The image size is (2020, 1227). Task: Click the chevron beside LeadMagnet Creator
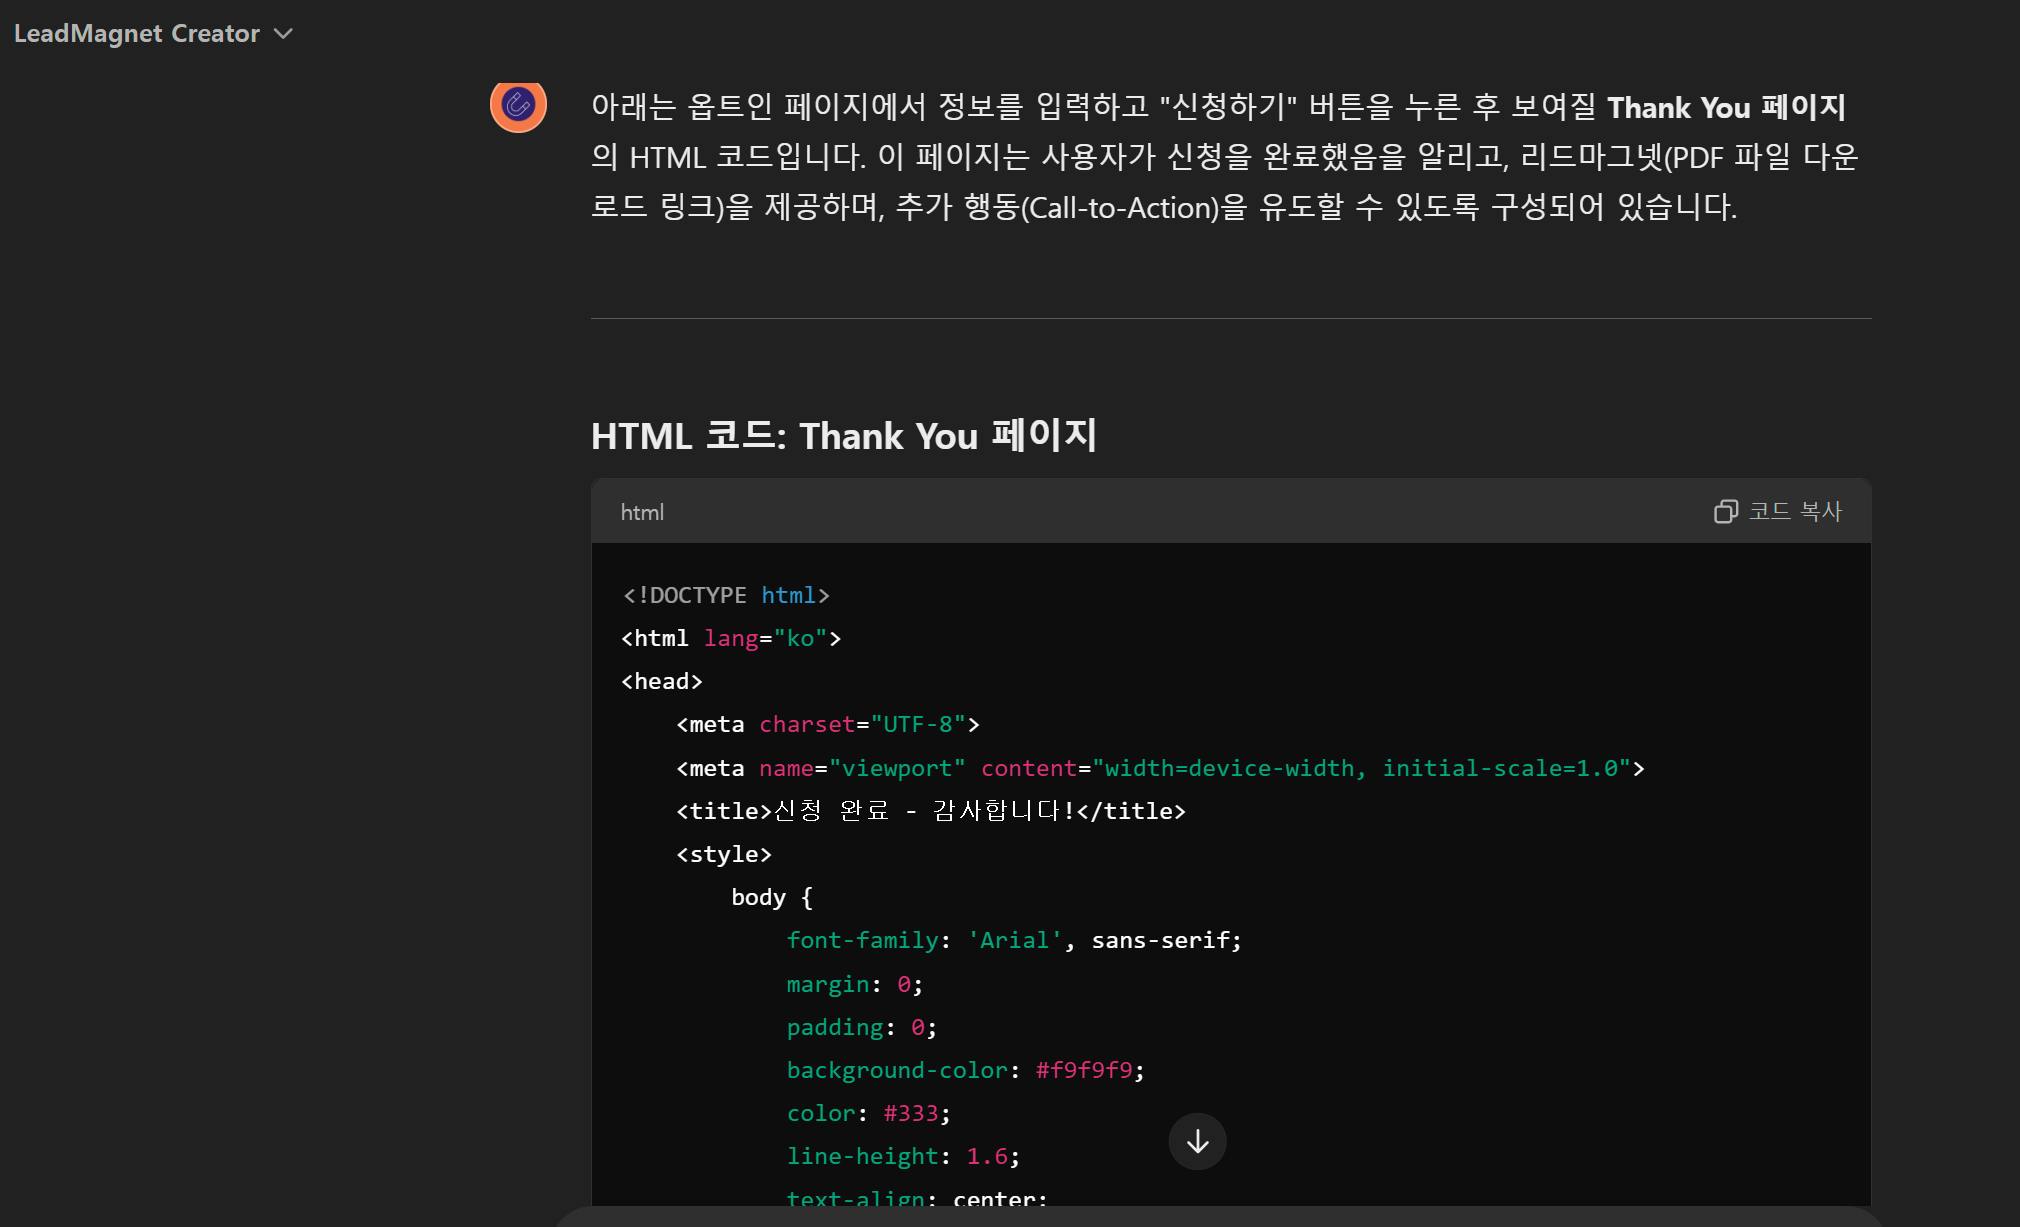click(x=284, y=33)
